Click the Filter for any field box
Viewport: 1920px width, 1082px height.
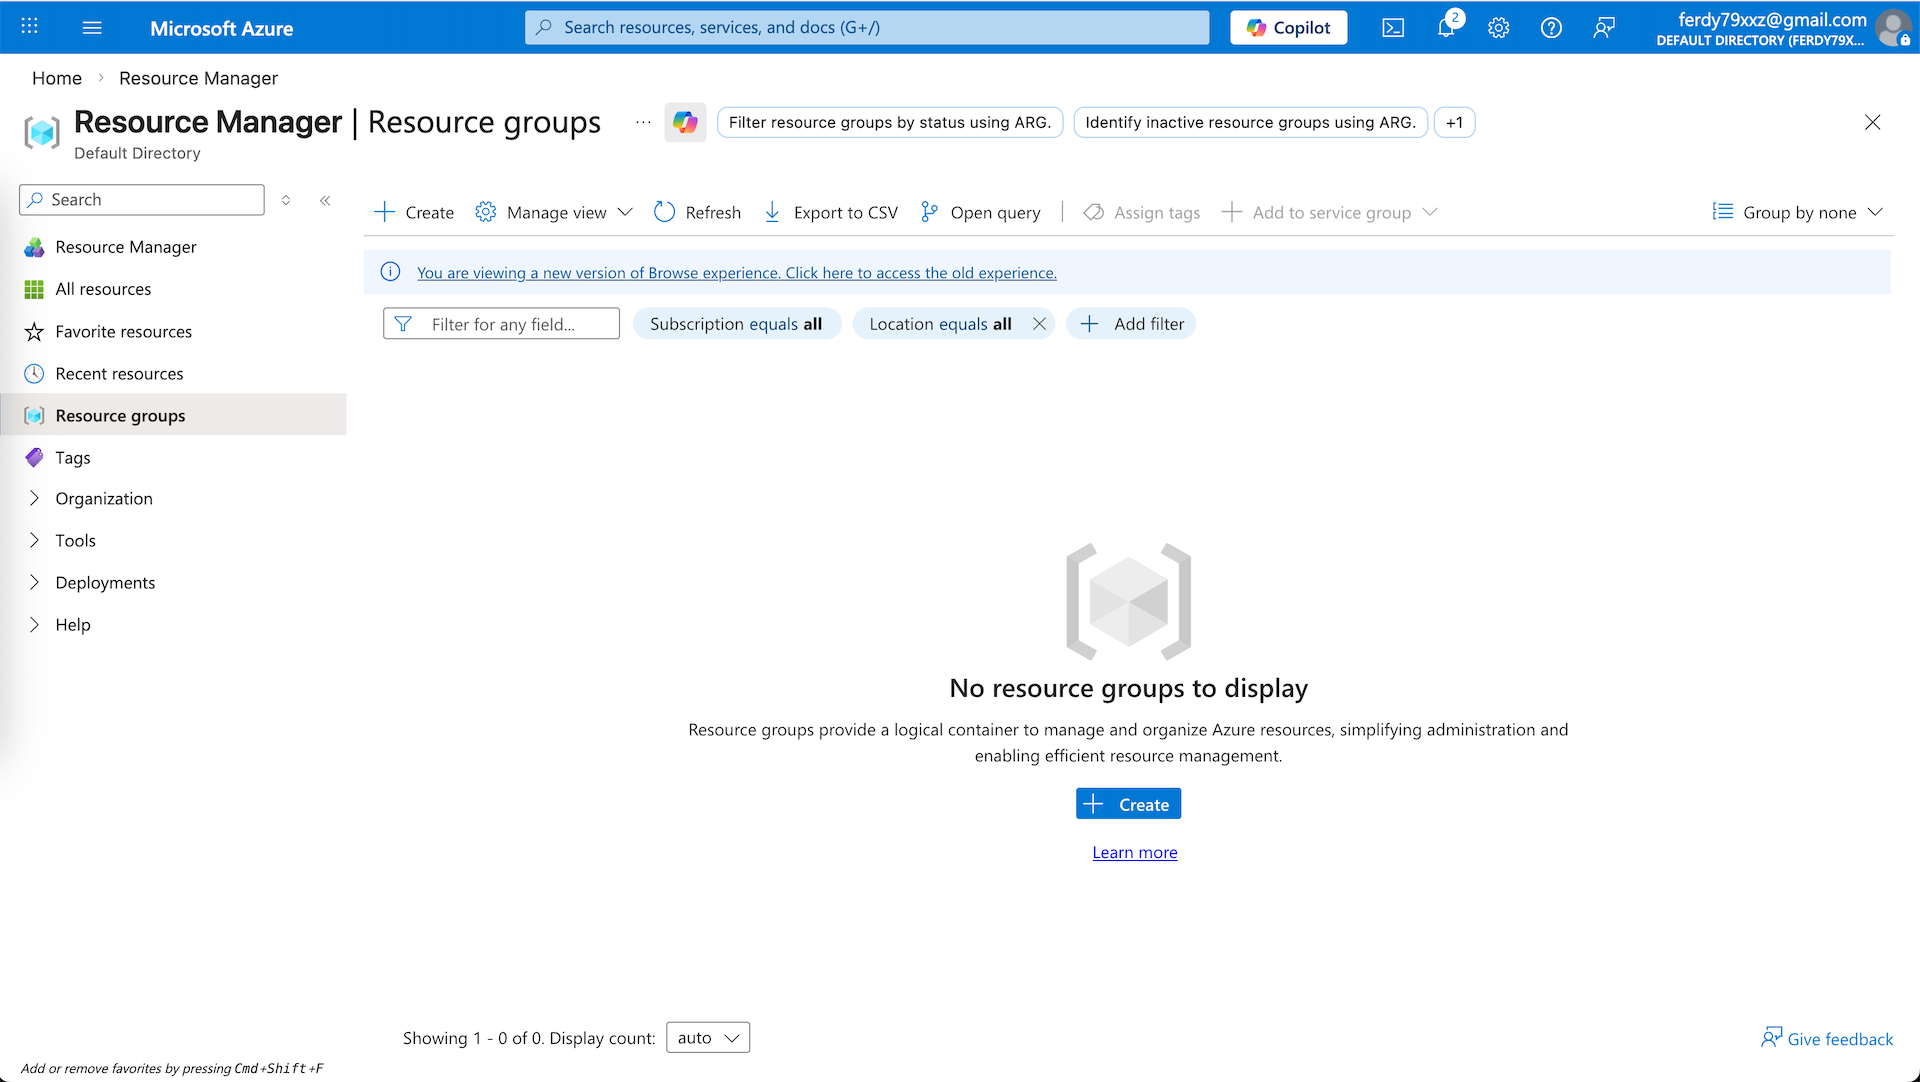pyautogui.click(x=502, y=324)
